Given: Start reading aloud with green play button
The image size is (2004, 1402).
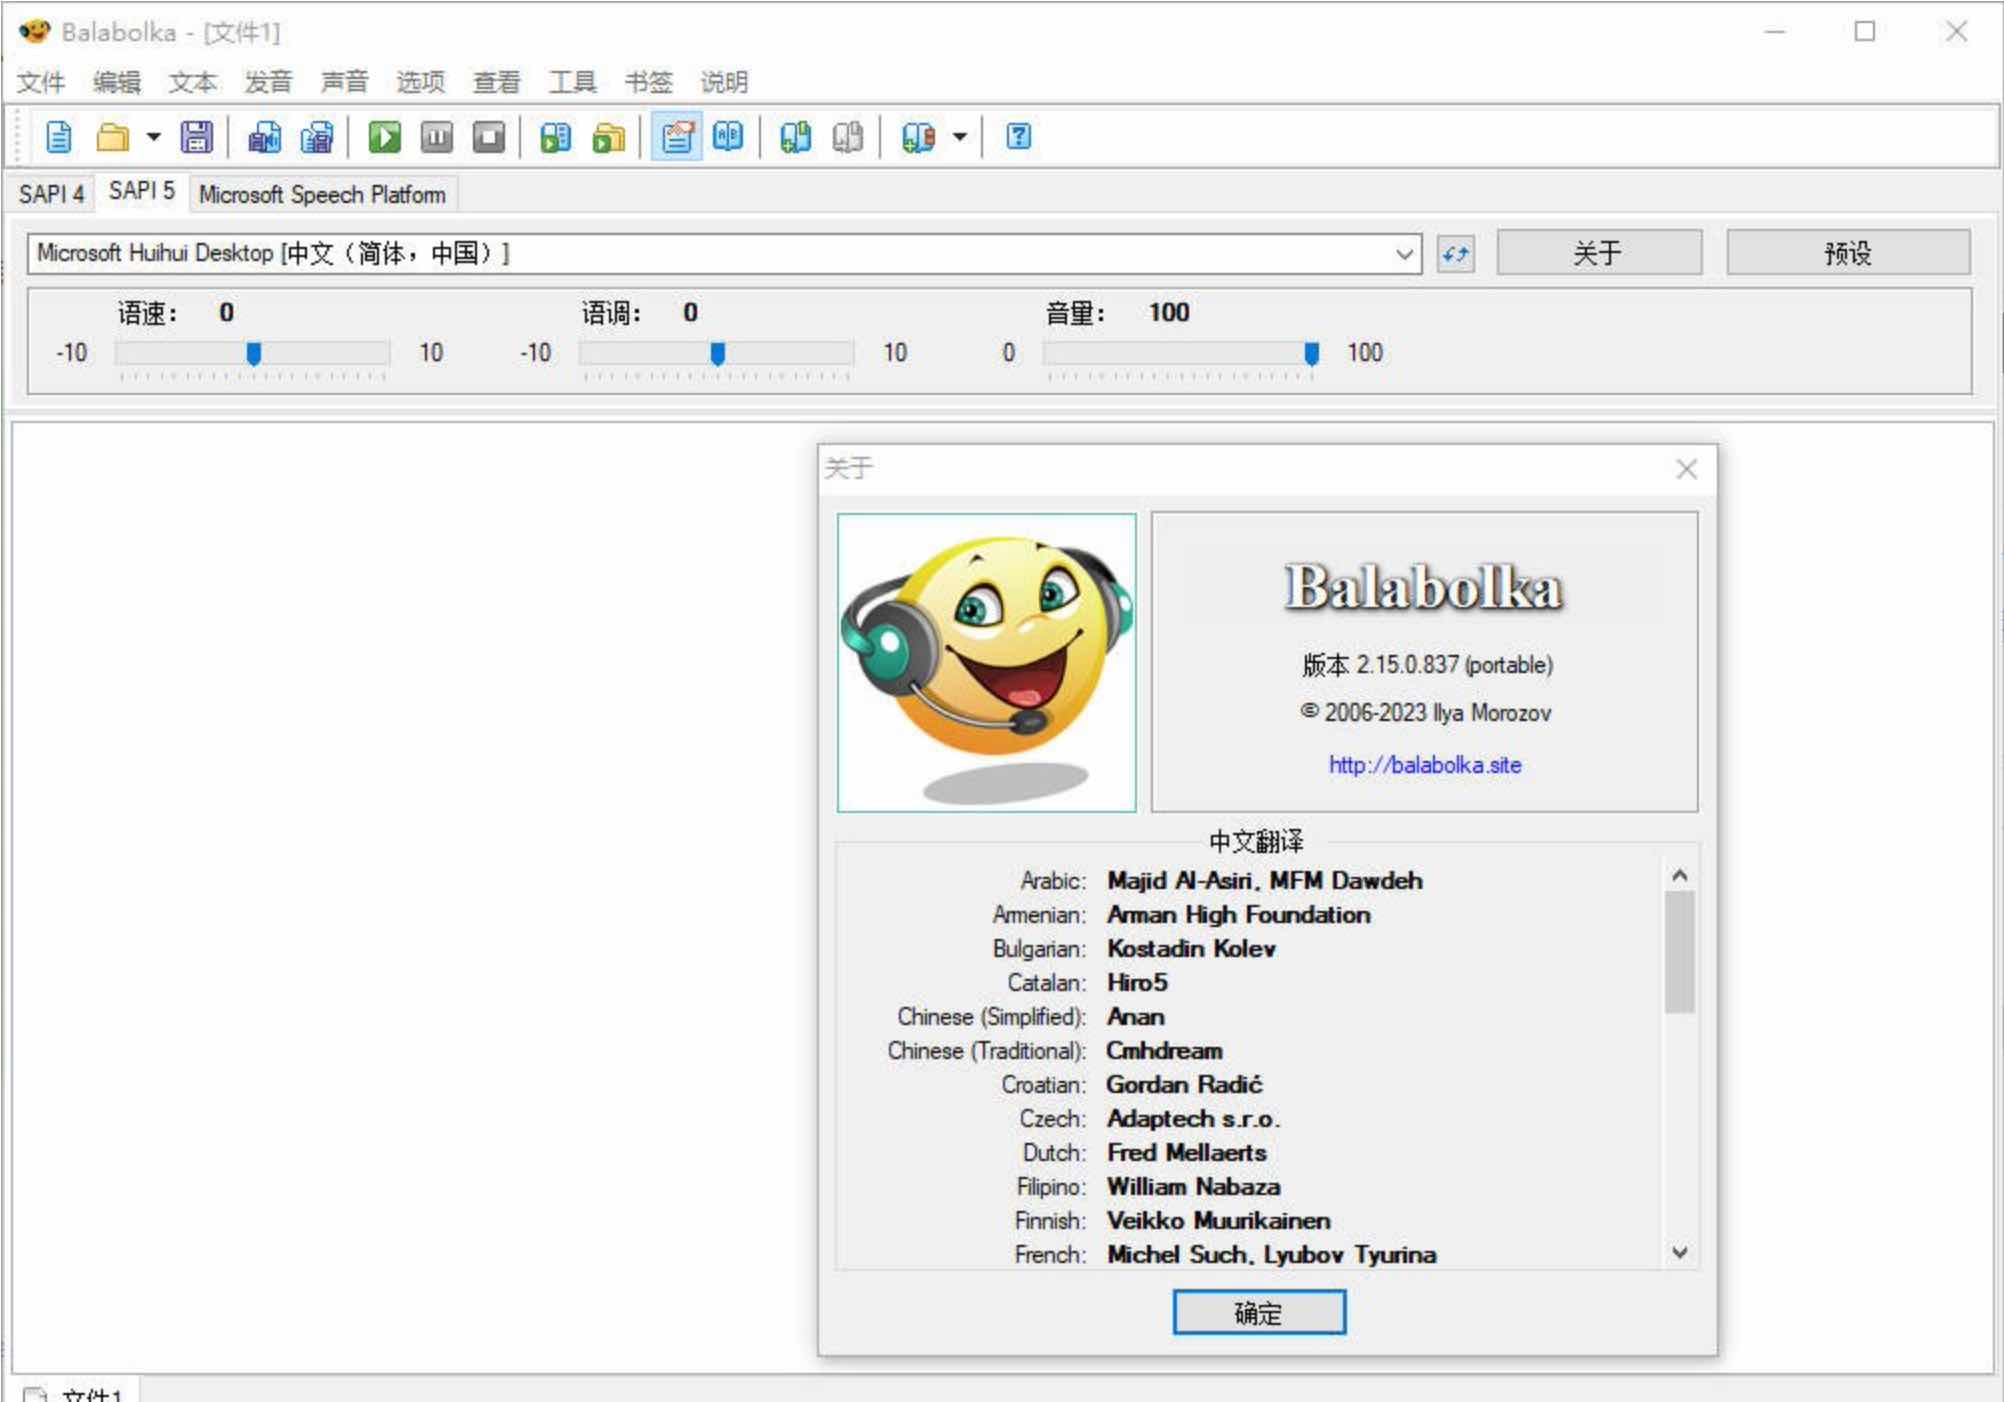Looking at the screenshot, I should coord(384,137).
